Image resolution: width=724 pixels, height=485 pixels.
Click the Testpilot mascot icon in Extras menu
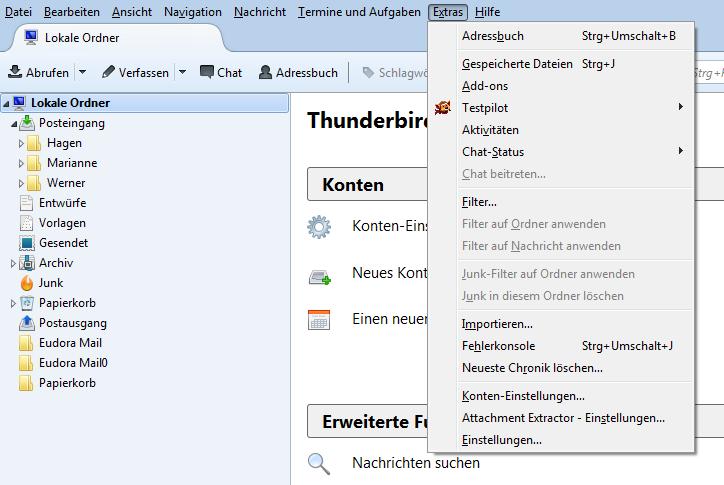tap(443, 108)
